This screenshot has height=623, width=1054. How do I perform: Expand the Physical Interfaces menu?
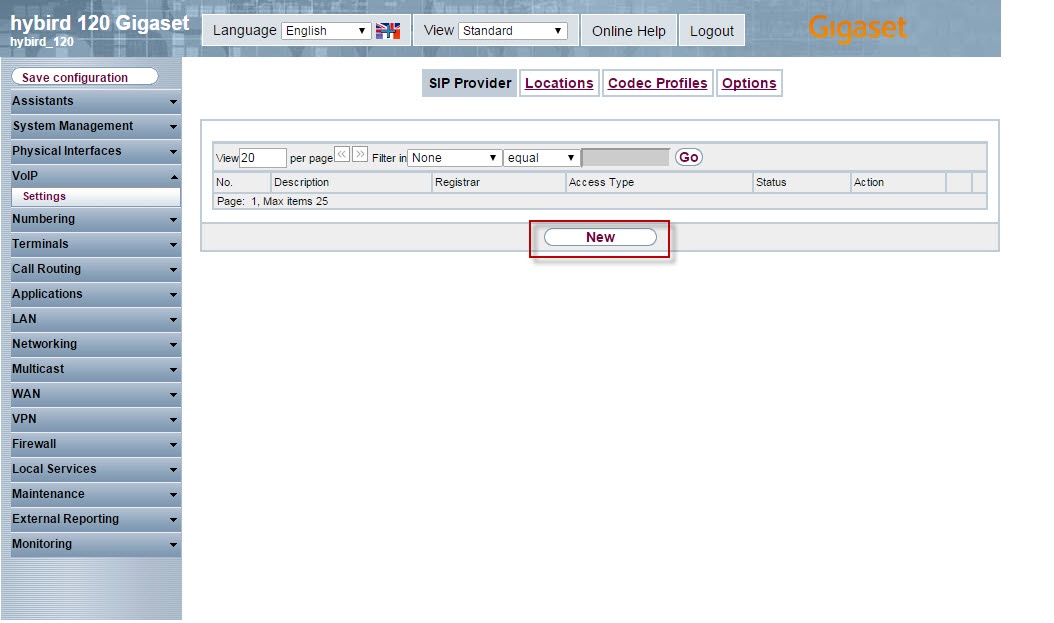tap(95, 151)
